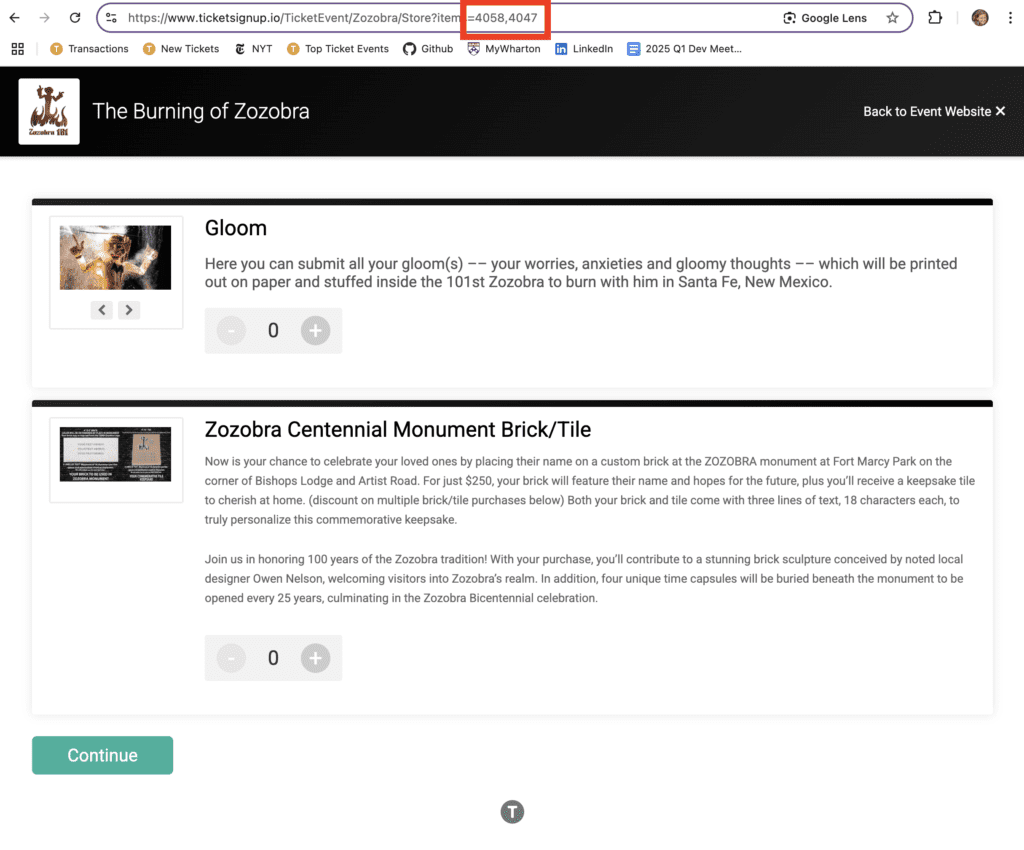Click the browser back arrow
This screenshot has height=850, width=1024.
coord(15,18)
